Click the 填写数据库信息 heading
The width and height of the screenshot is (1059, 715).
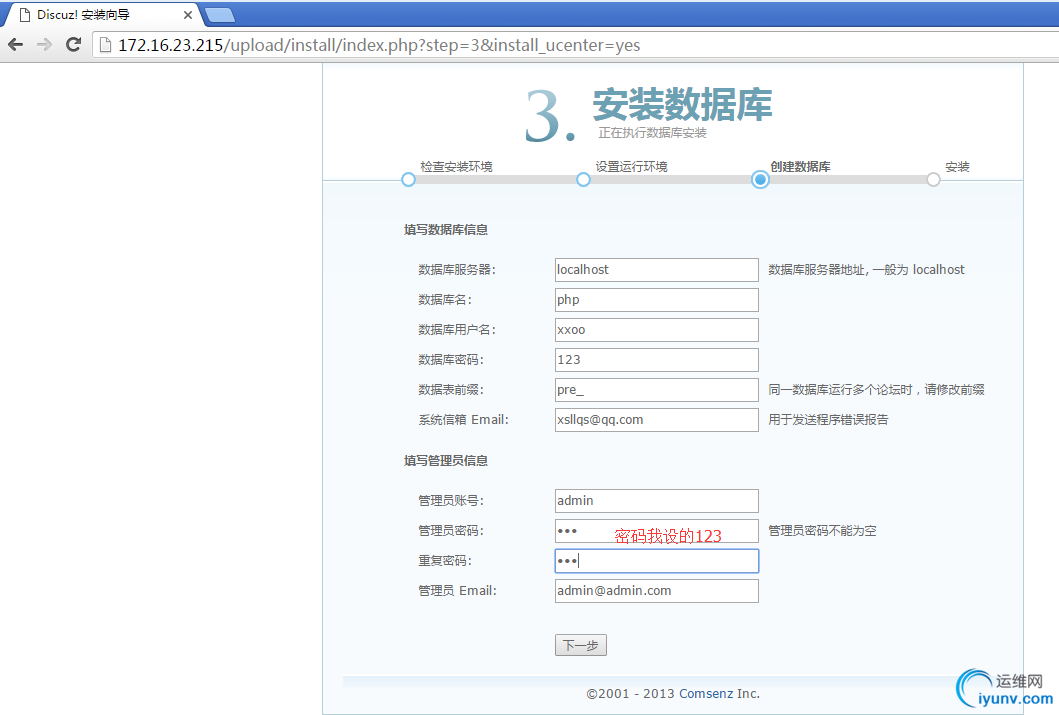point(446,230)
